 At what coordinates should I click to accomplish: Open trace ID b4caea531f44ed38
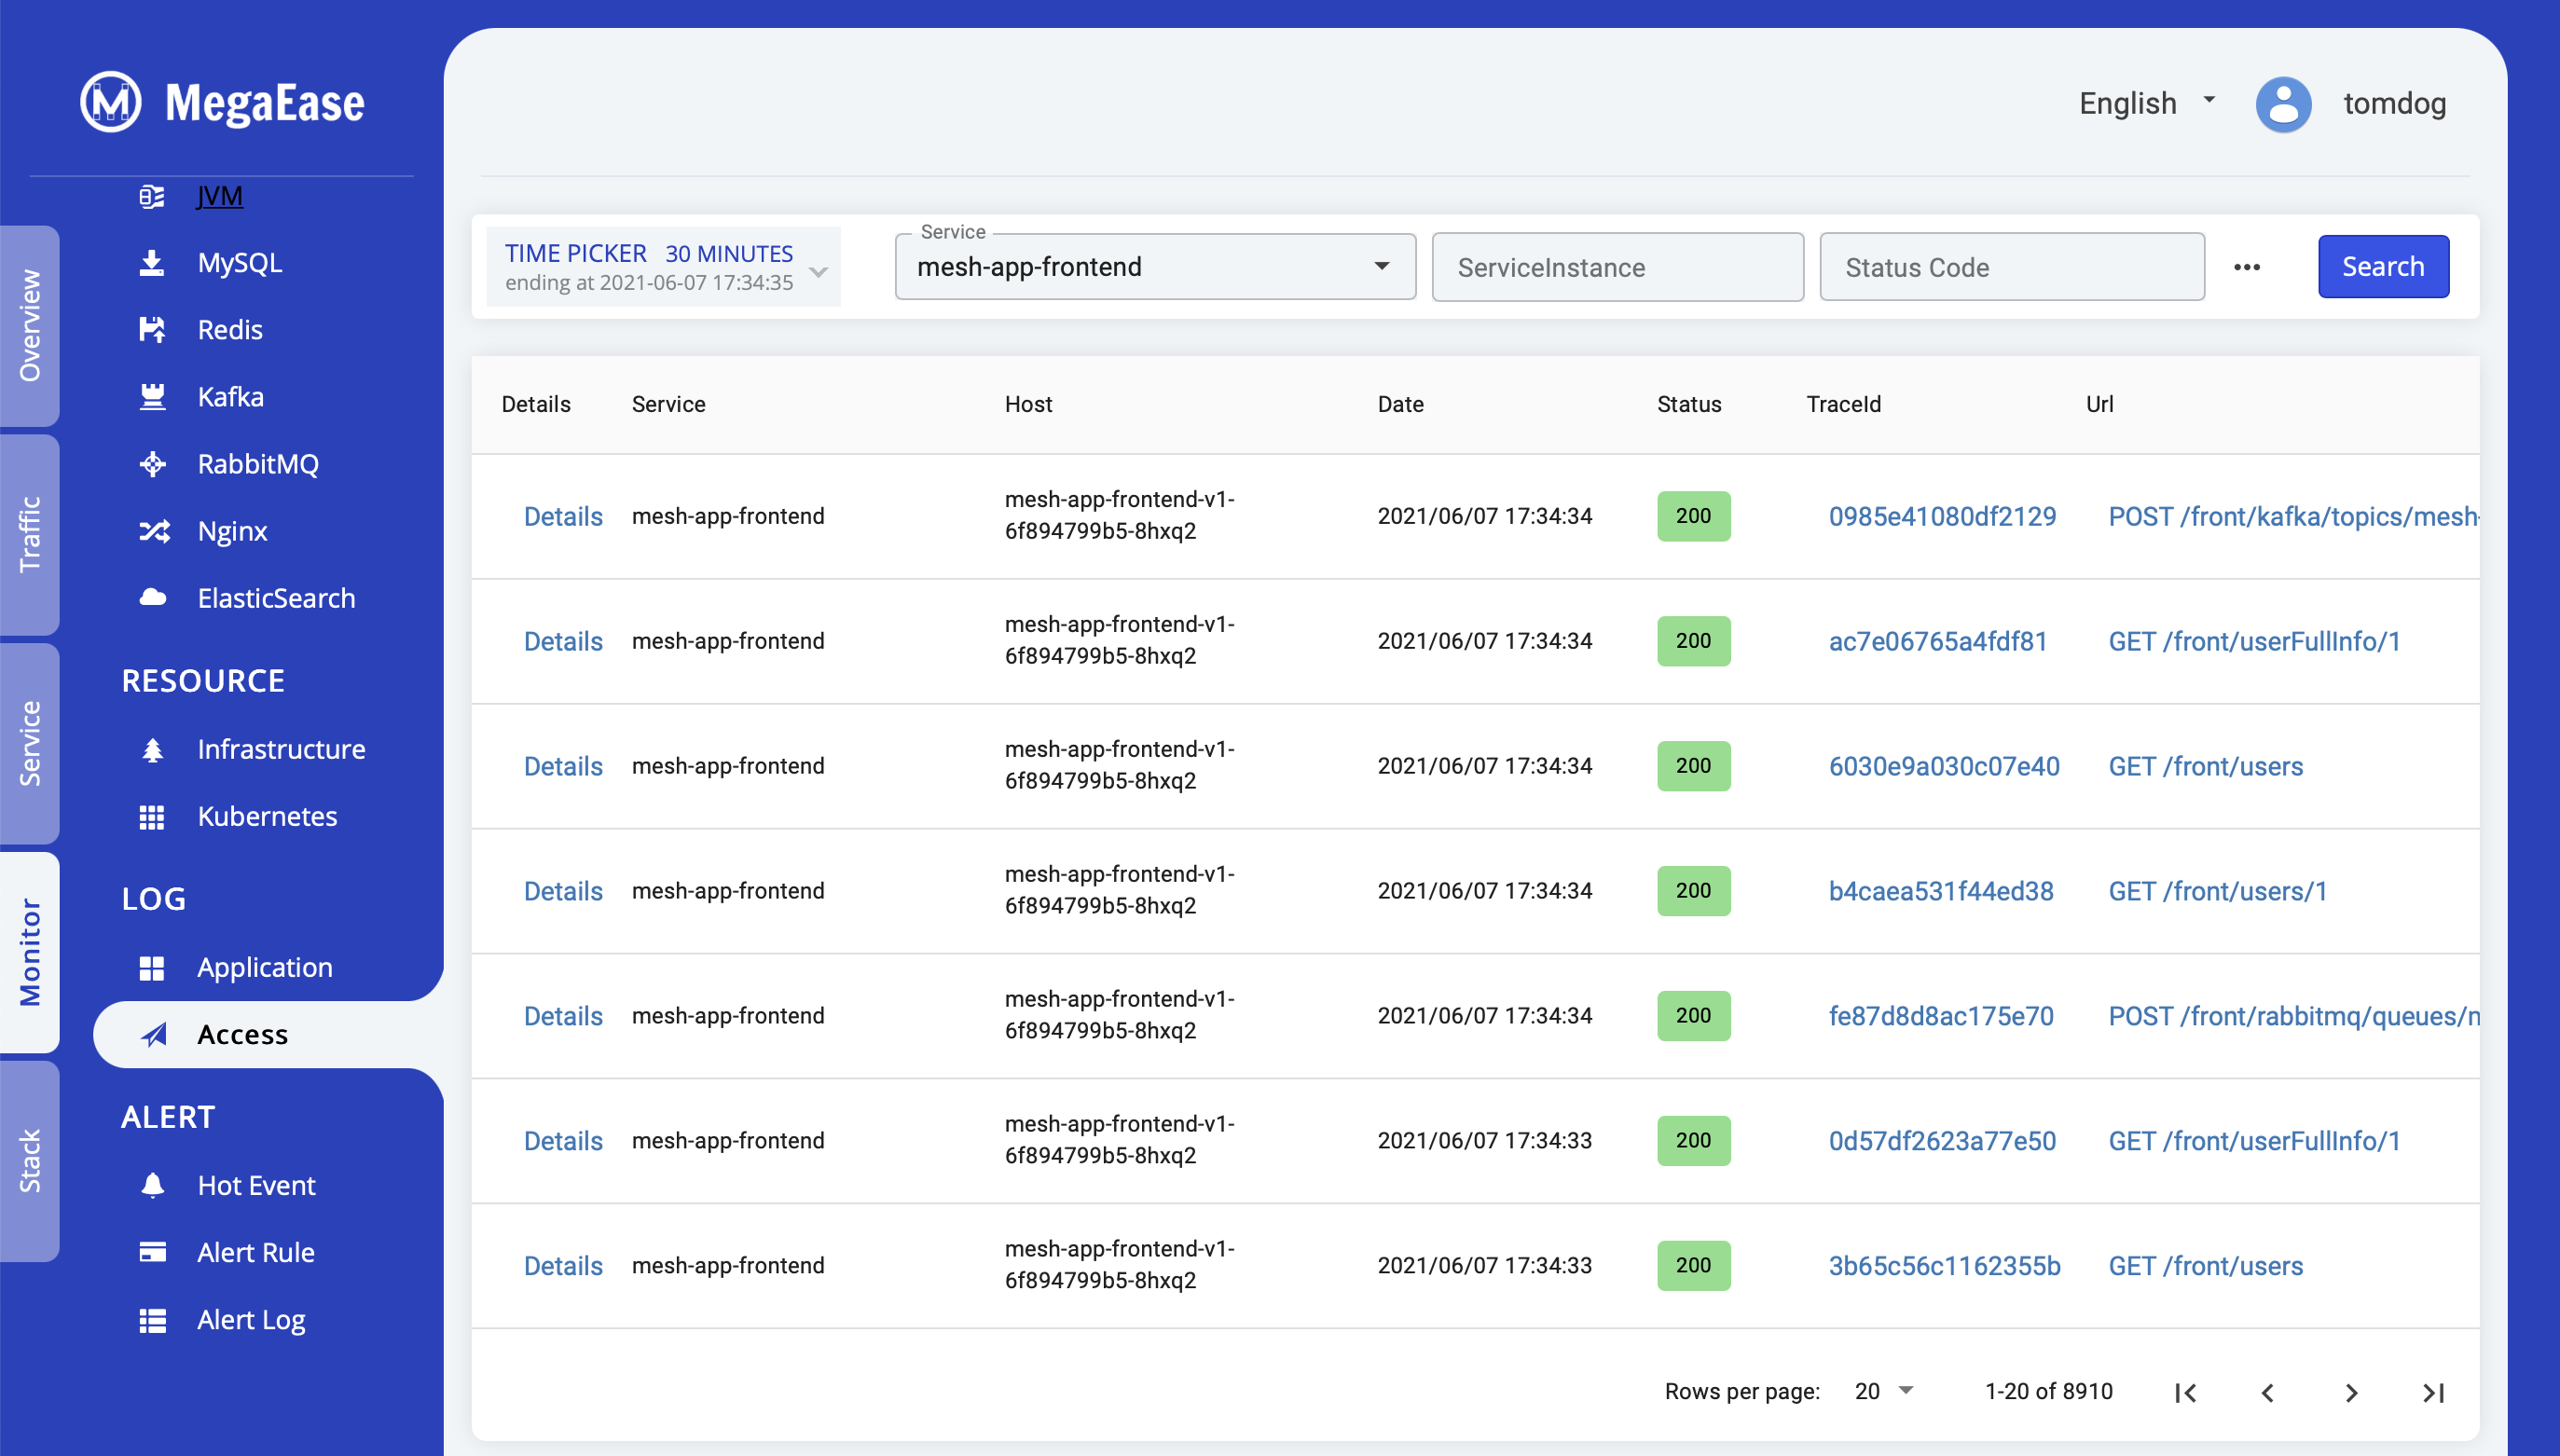(1940, 891)
